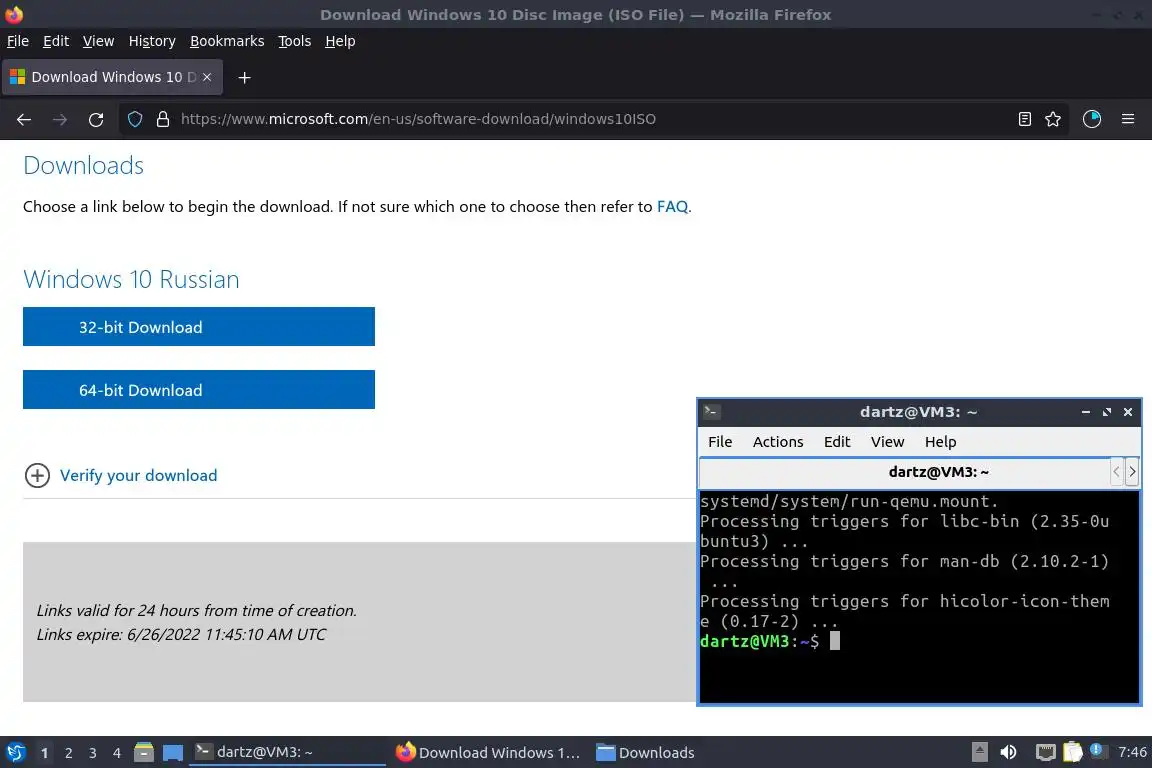Open terminal Actions menu
The image size is (1152, 768).
[x=778, y=442]
